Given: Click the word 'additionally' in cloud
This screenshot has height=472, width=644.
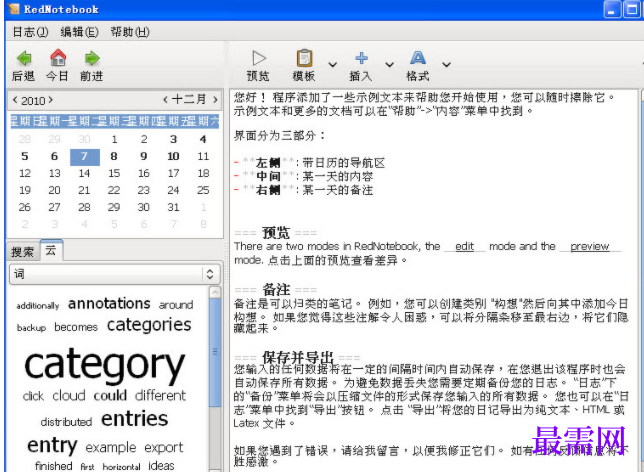Looking at the screenshot, I should [38, 306].
